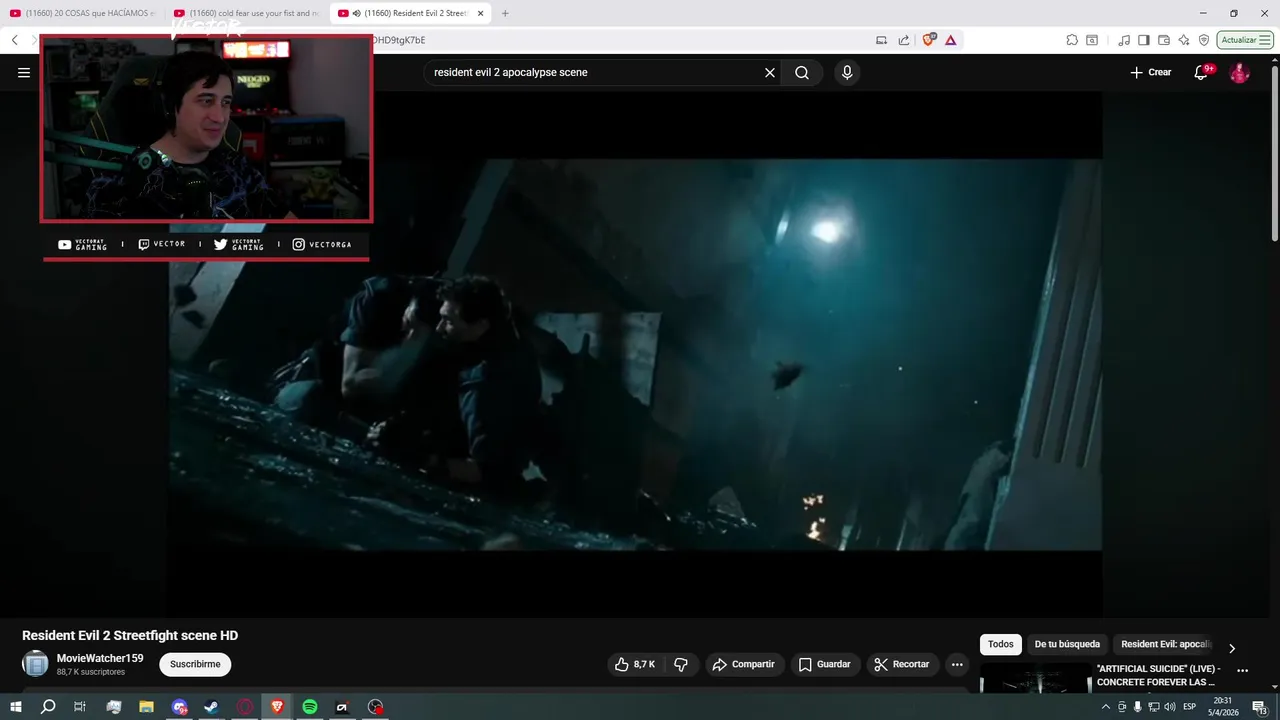
Task: Select the Resident Evil: apocalypse chip
Action: pos(1165,645)
